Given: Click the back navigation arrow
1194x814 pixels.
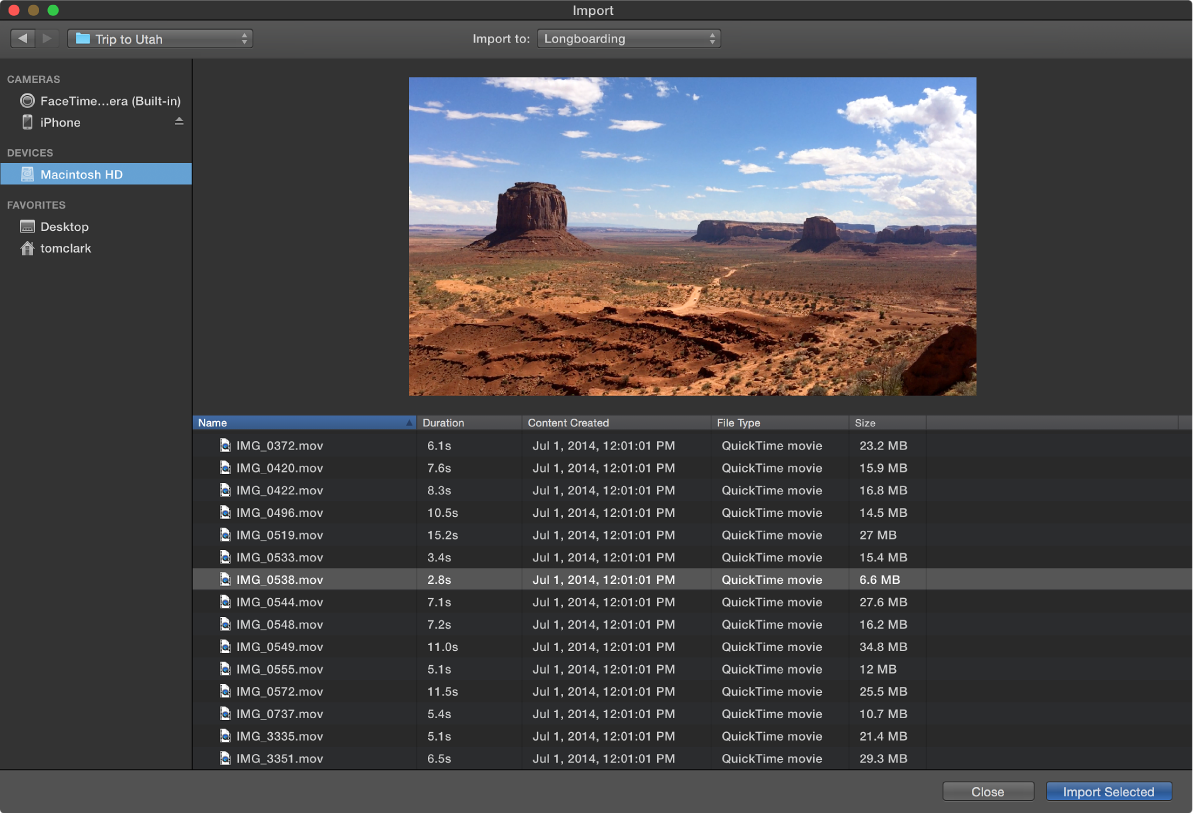Looking at the screenshot, I should point(22,38).
